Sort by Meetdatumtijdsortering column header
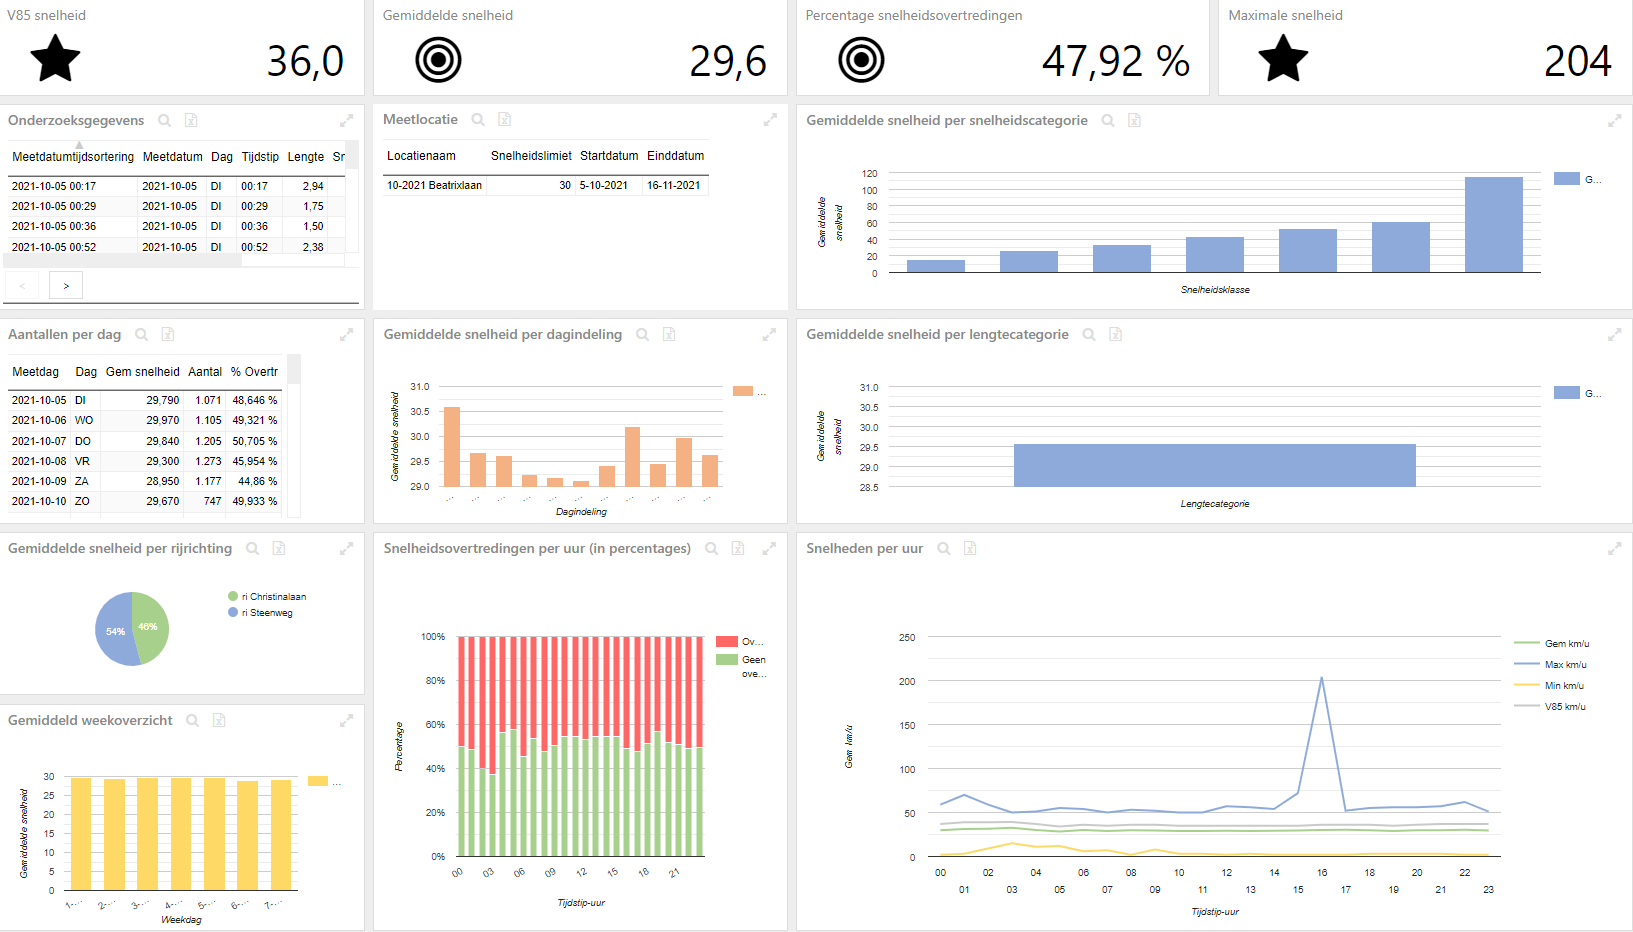Image resolution: width=1633 pixels, height=932 pixels. [73, 157]
